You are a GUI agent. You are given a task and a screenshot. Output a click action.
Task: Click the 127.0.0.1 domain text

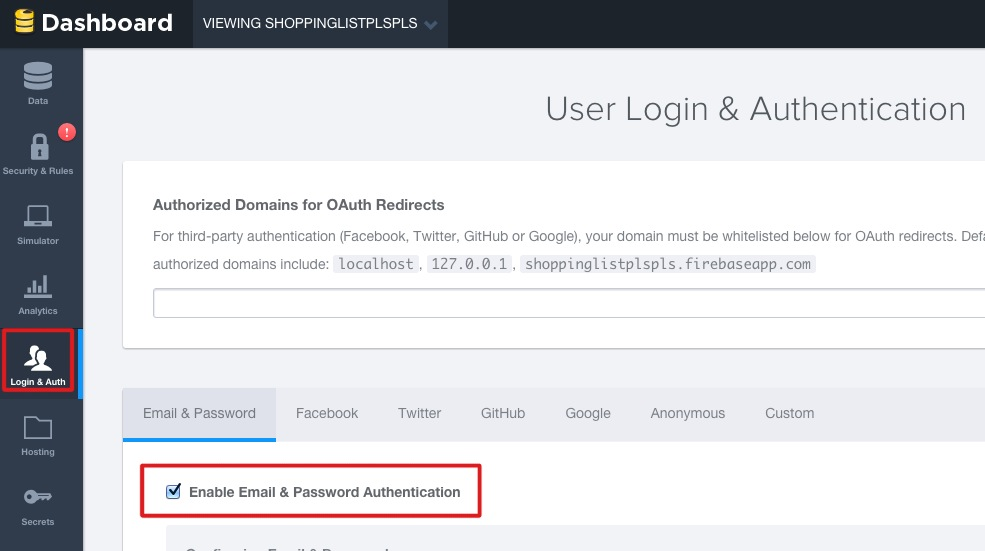coord(469,264)
